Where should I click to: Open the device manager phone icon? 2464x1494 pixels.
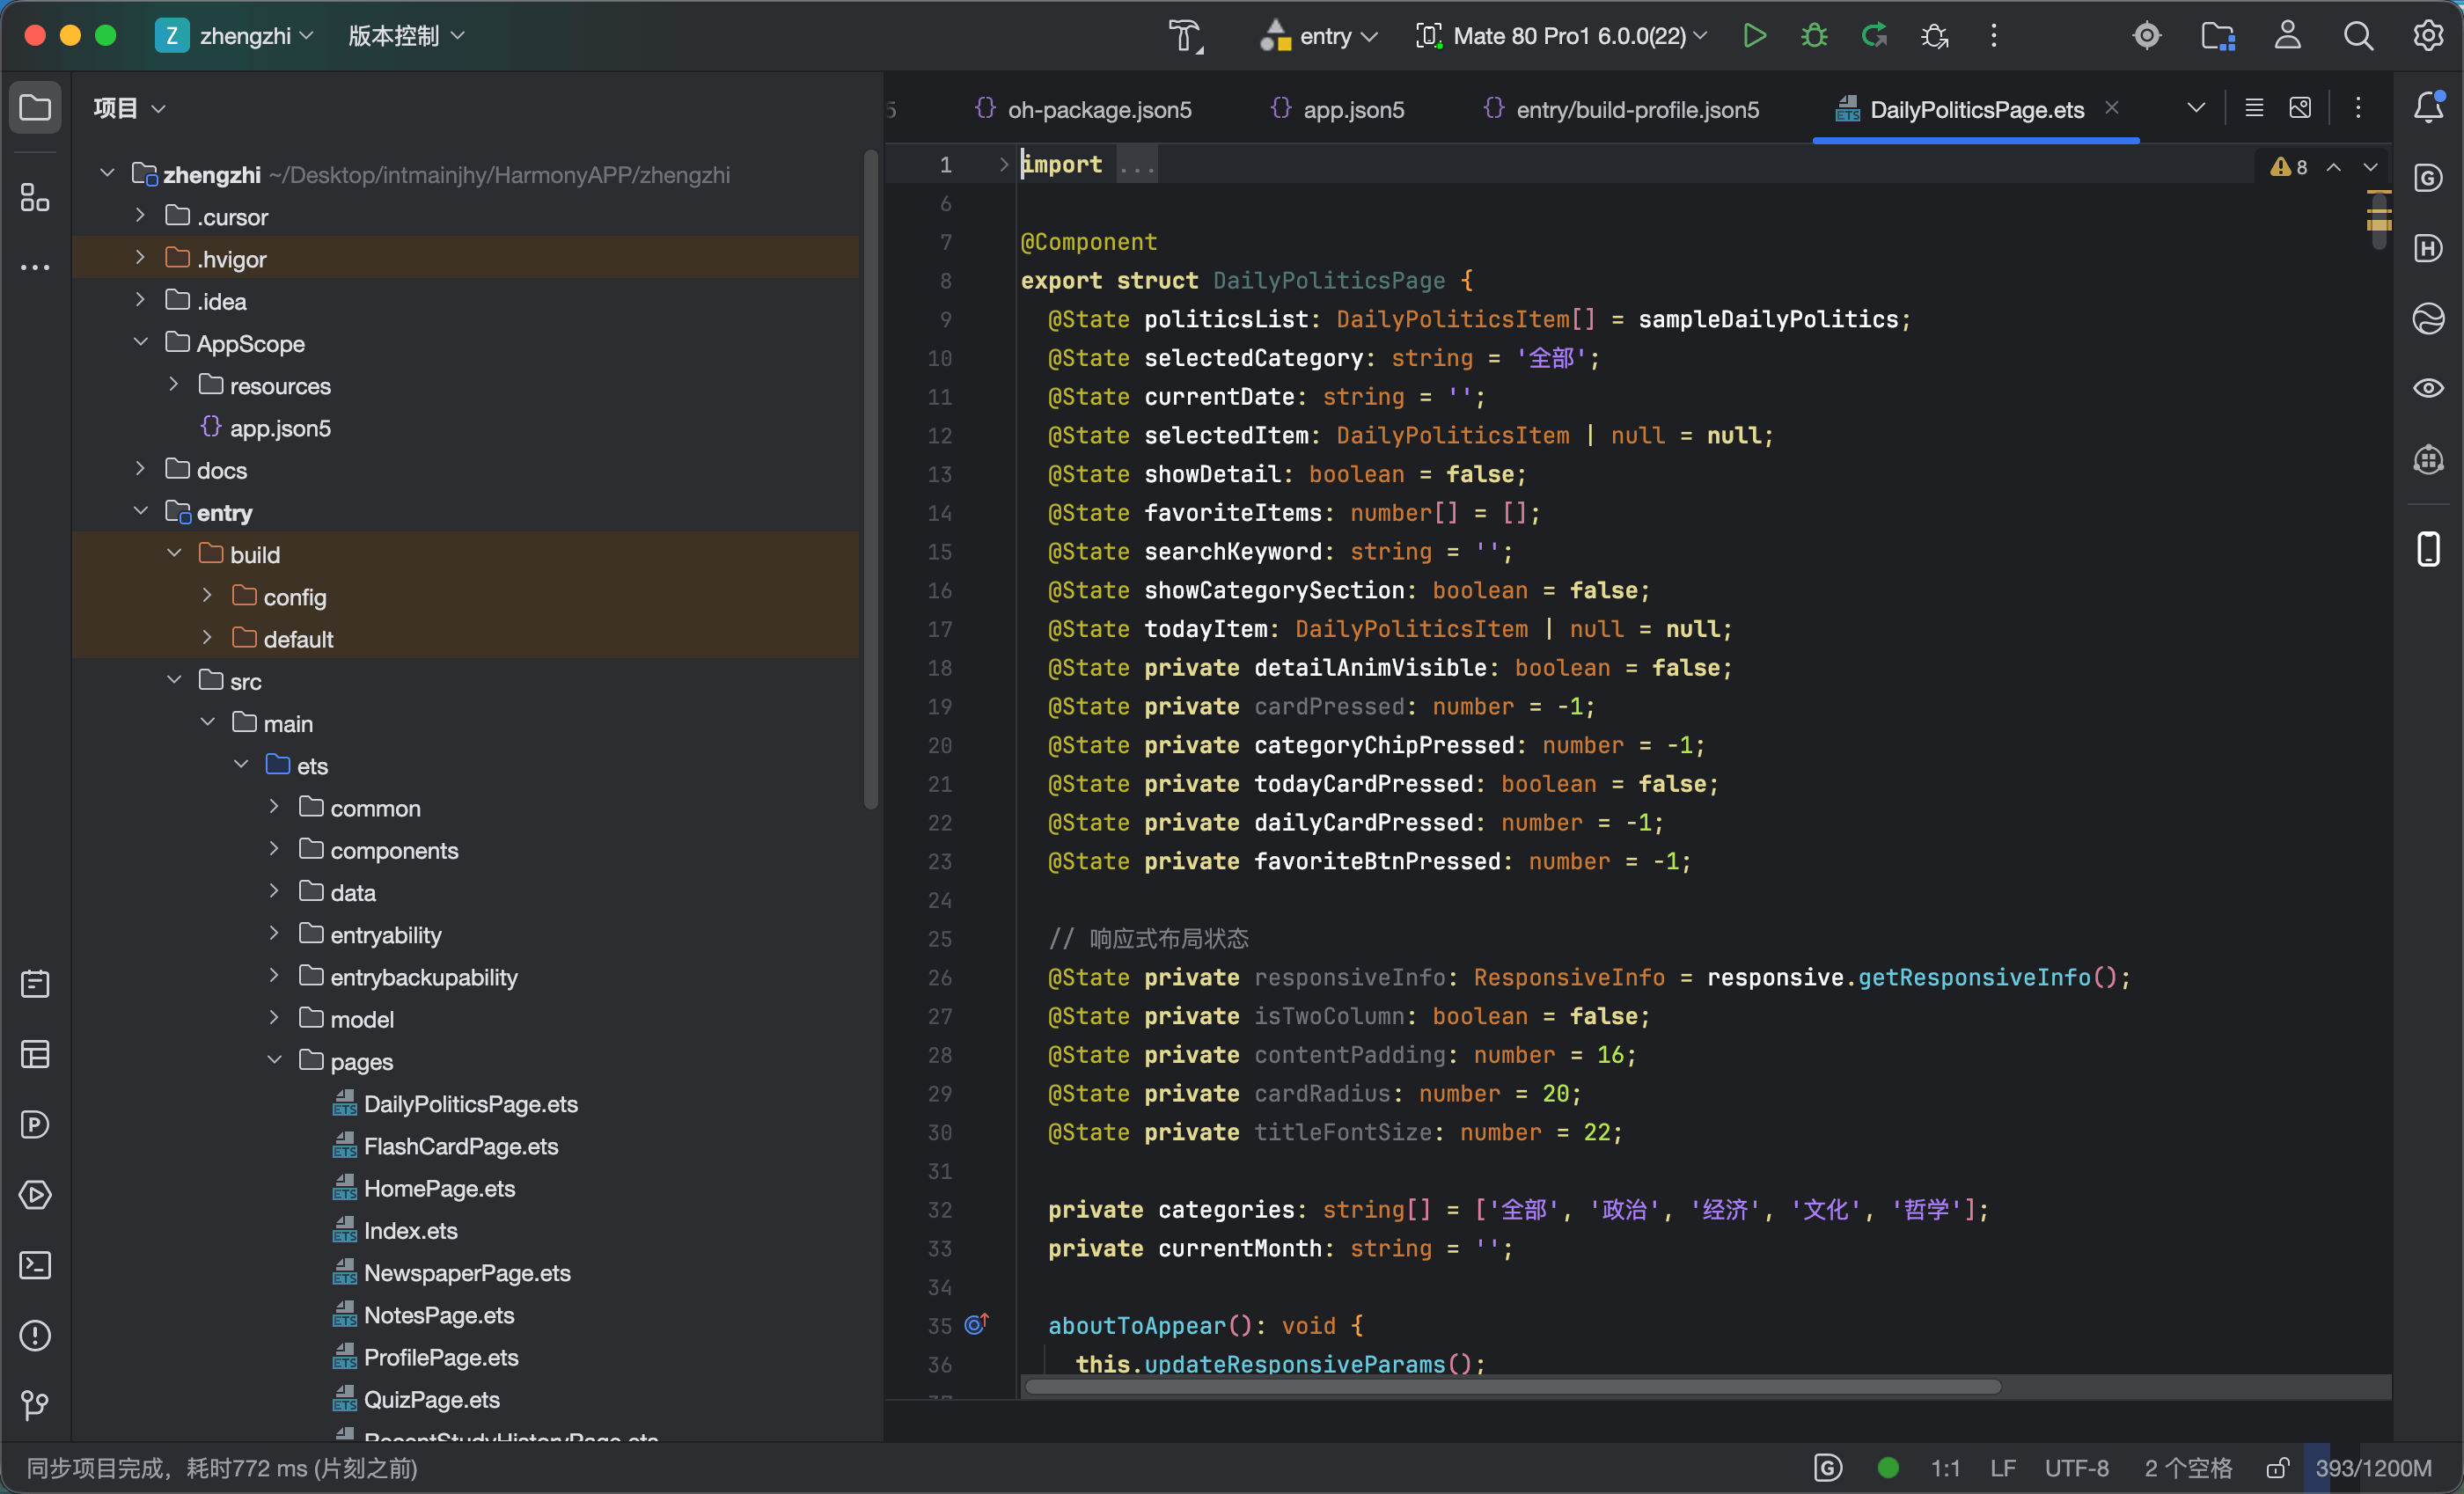pyautogui.click(x=2428, y=549)
